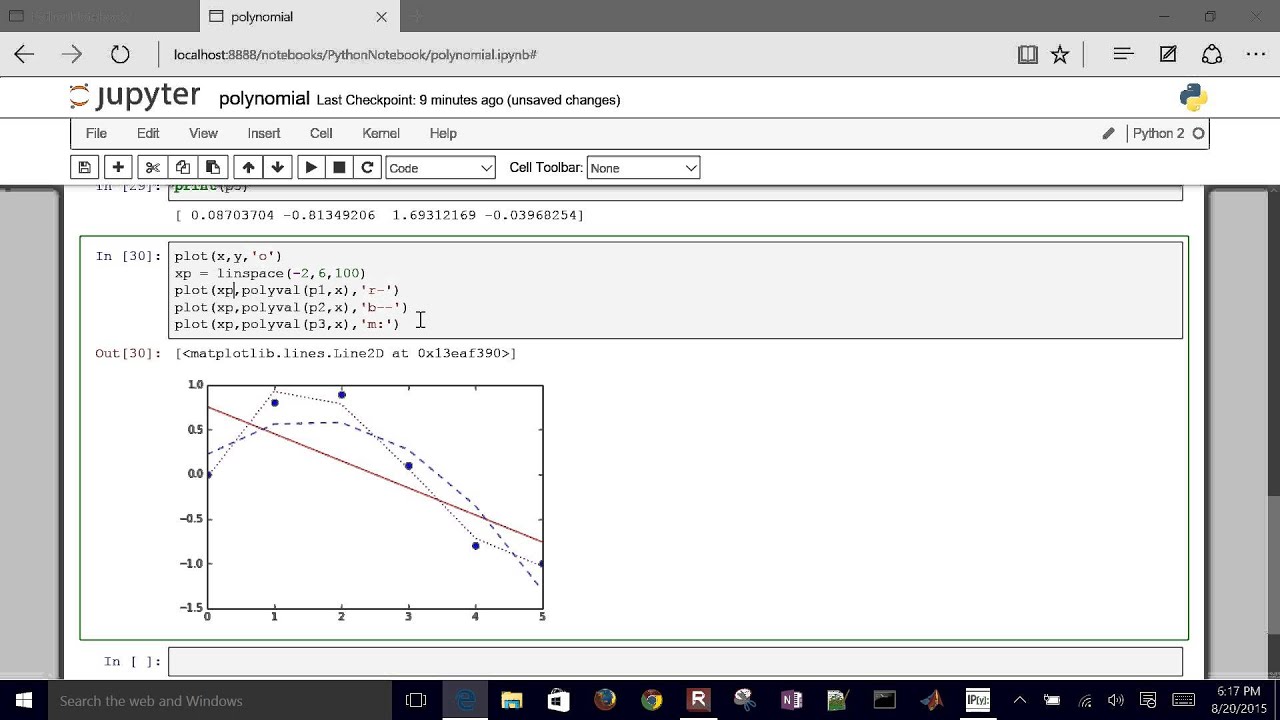Cut the selected cell with scissors icon

coord(152,168)
